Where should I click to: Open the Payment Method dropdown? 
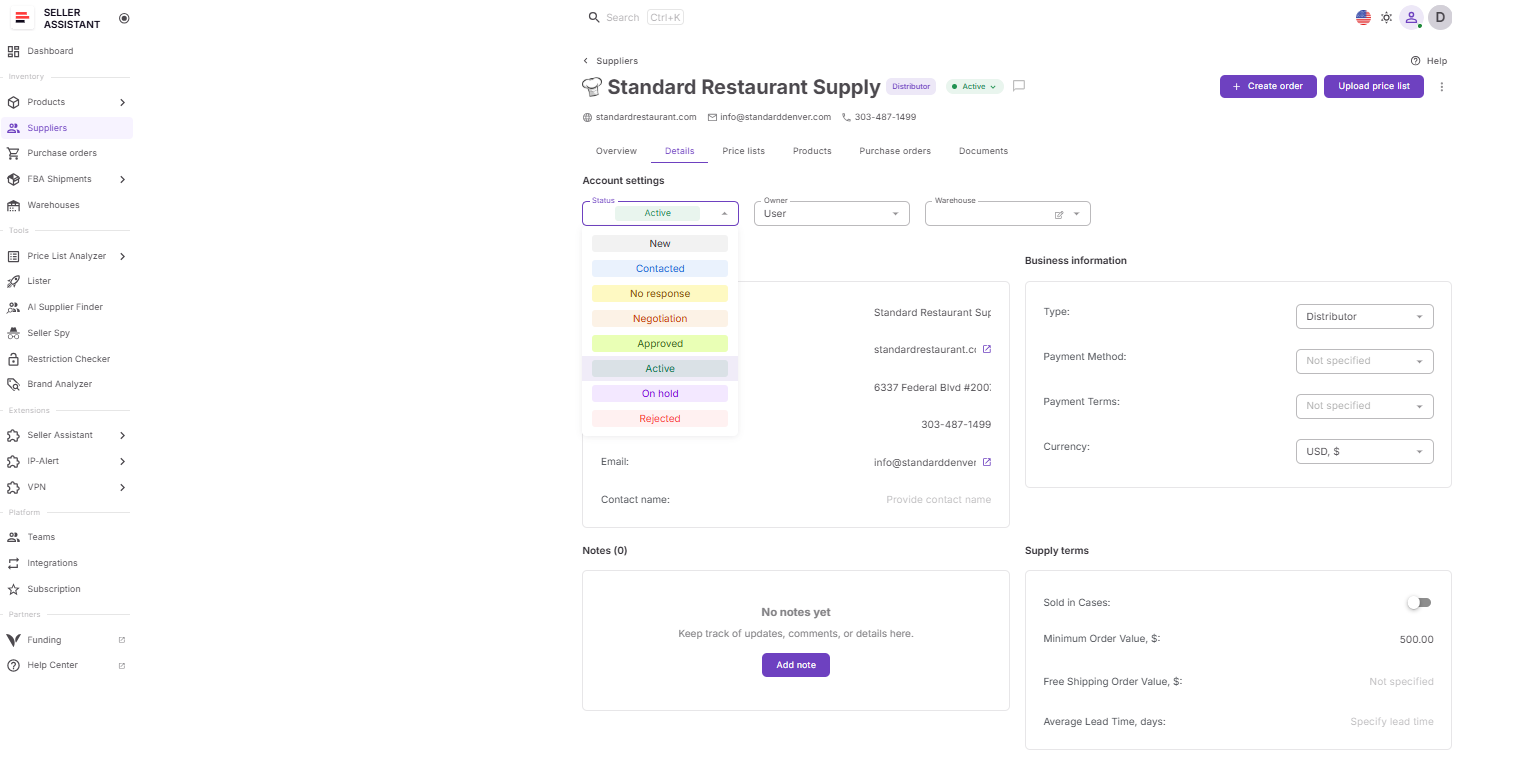pos(1364,361)
